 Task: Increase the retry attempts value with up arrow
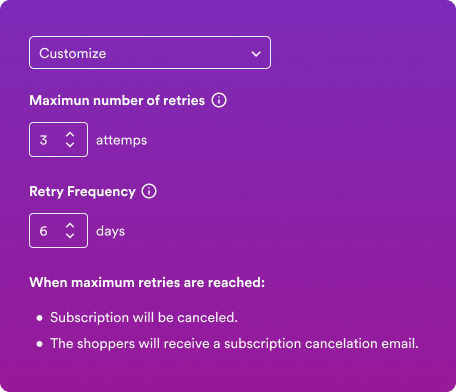pos(70,134)
